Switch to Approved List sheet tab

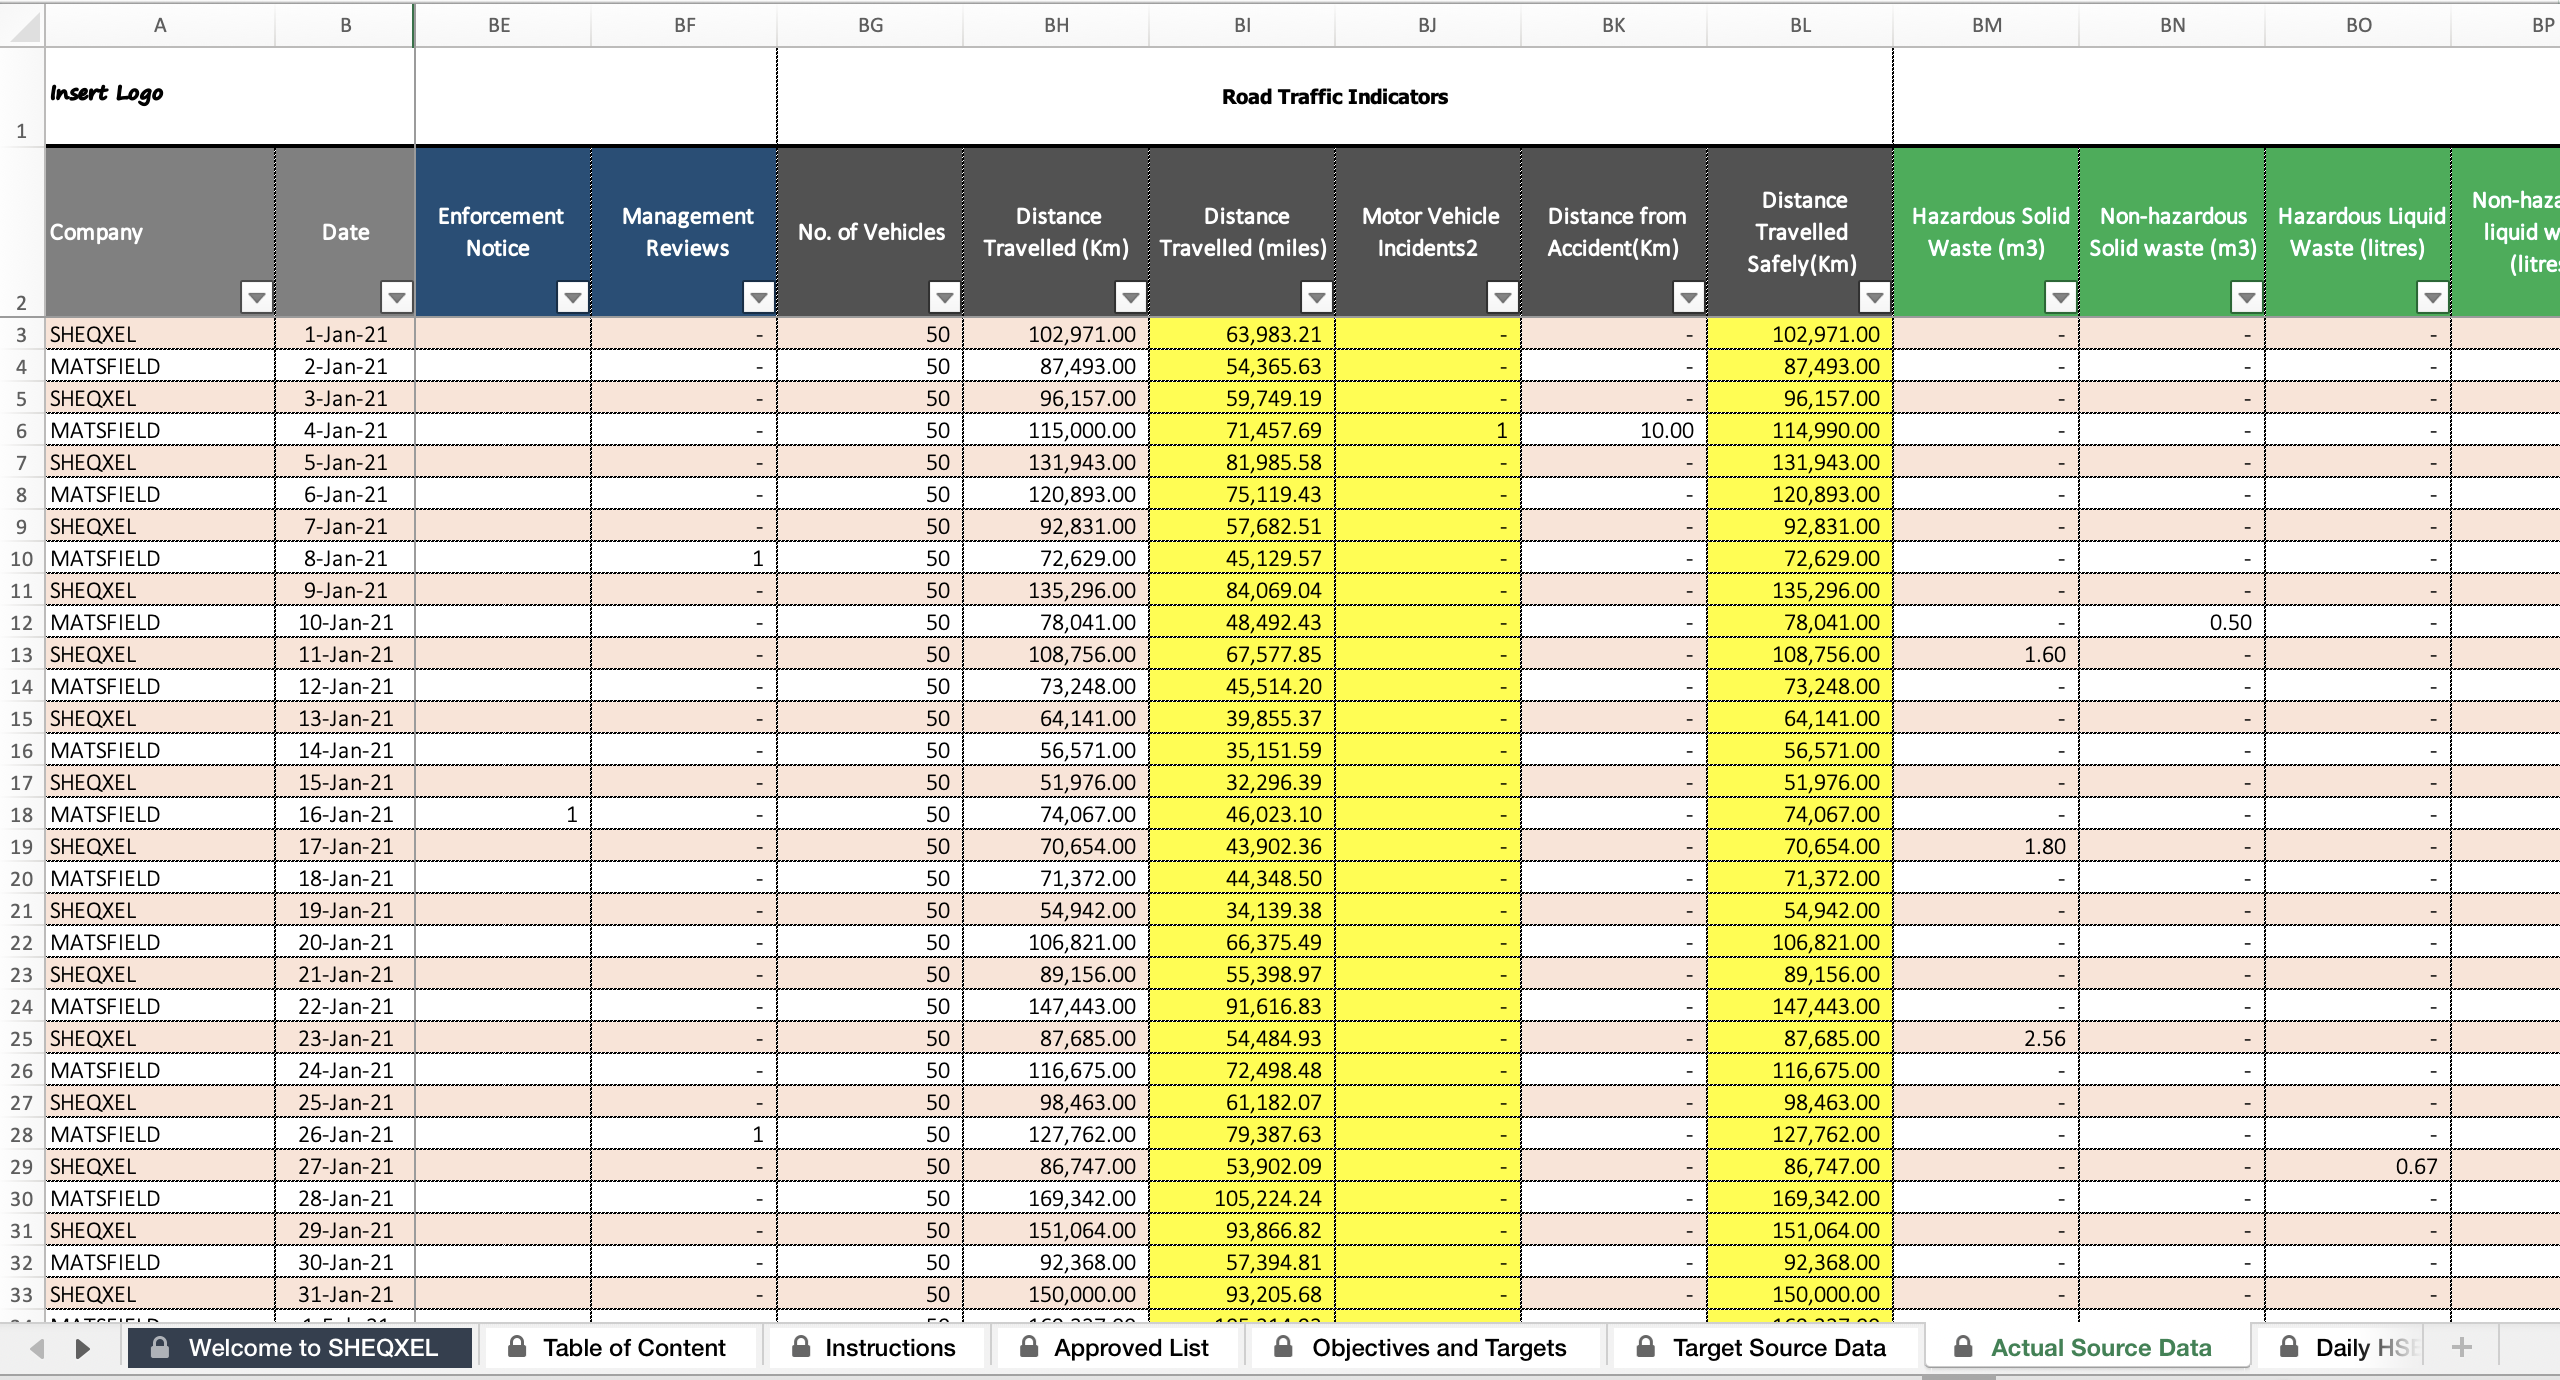tap(1118, 1348)
